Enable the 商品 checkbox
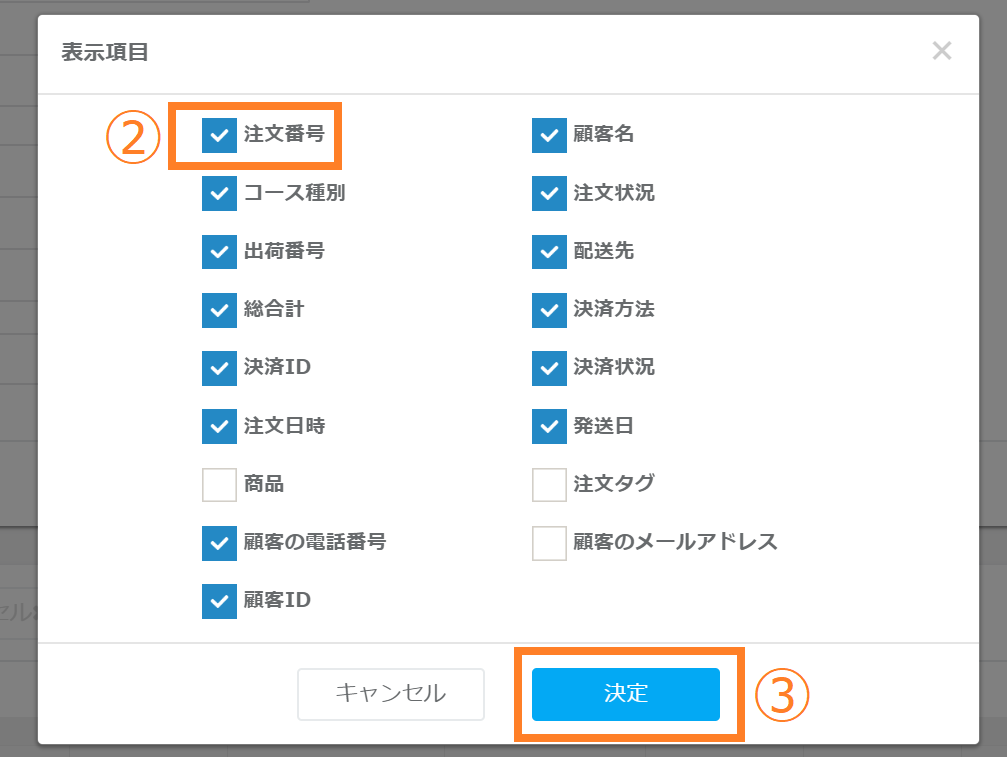 coord(219,485)
